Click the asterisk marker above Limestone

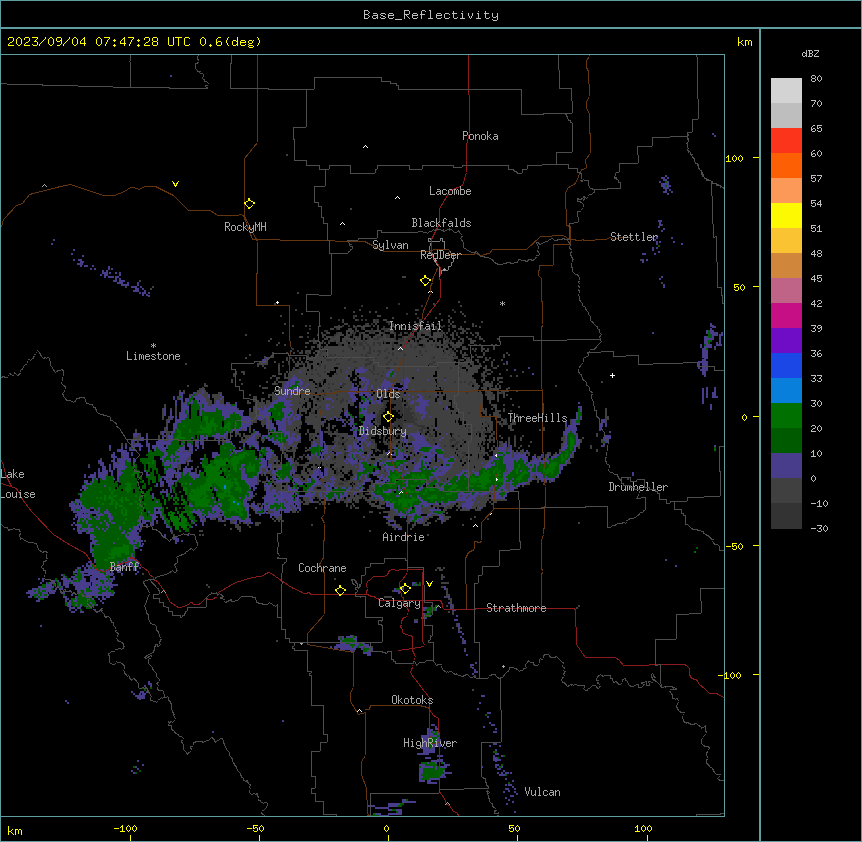click(x=153, y=346)
